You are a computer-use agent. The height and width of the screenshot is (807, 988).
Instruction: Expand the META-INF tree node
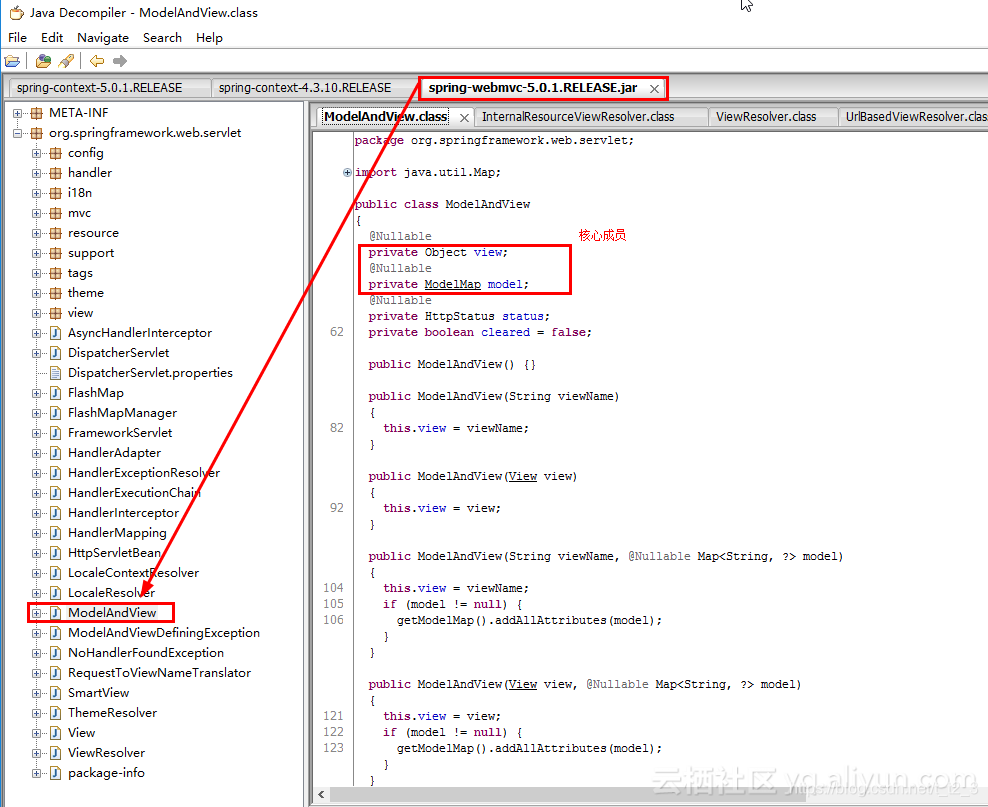pyautogui.click(x=18, y=113)
